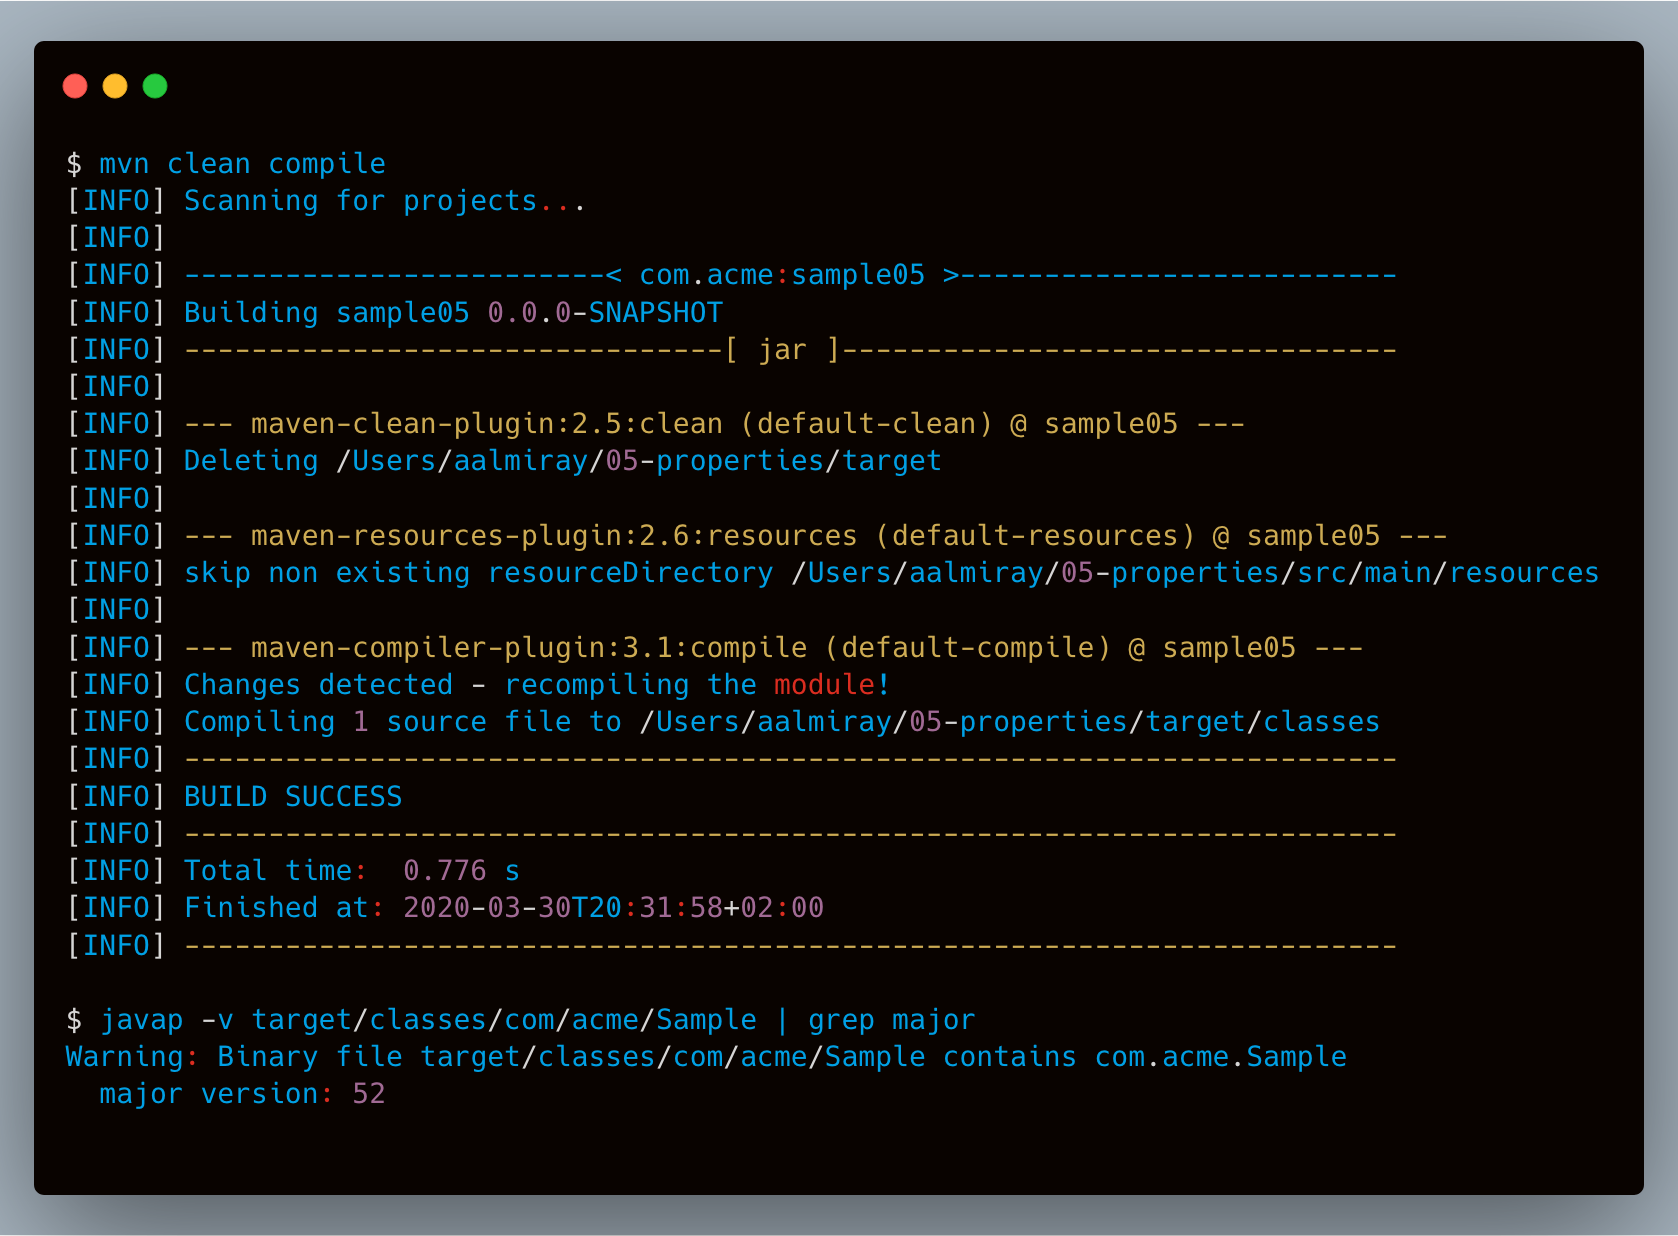Click the "0.776 s" total time value
Image resolution: width=1678 pixels, height=1236 pixels.
coord(461,871)
